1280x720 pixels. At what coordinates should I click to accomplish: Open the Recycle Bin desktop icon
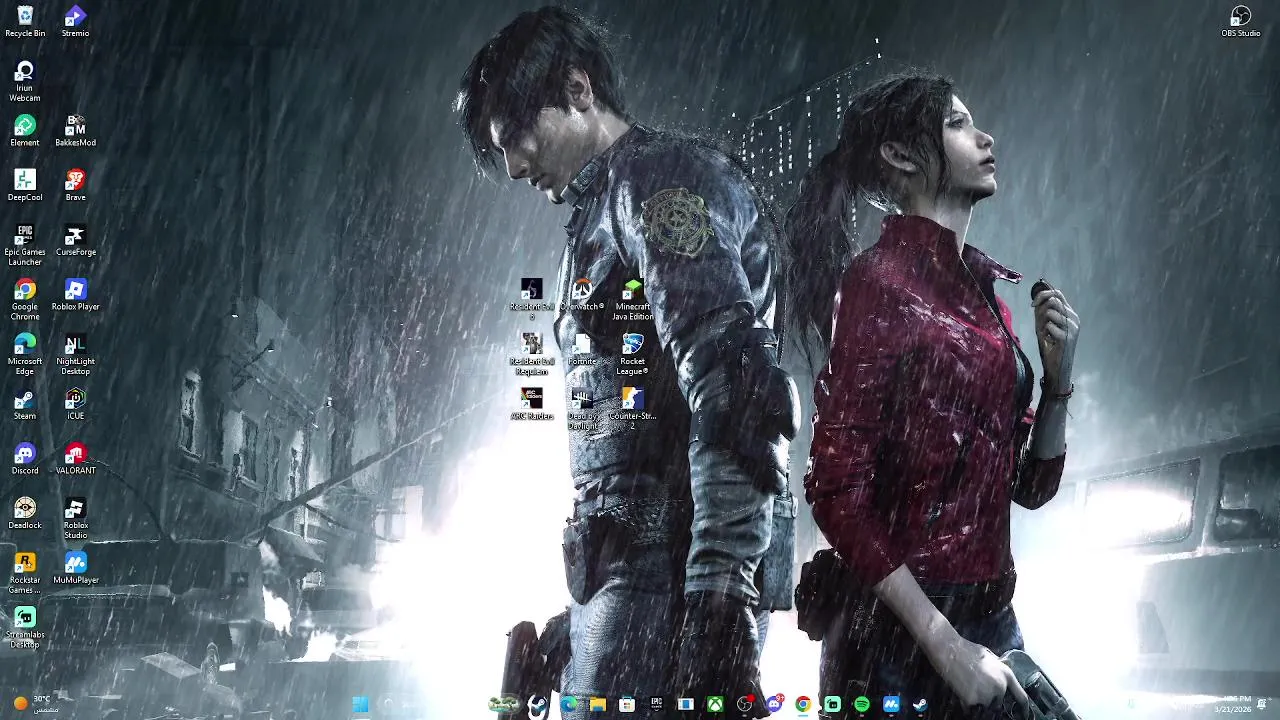pos(25,22)
